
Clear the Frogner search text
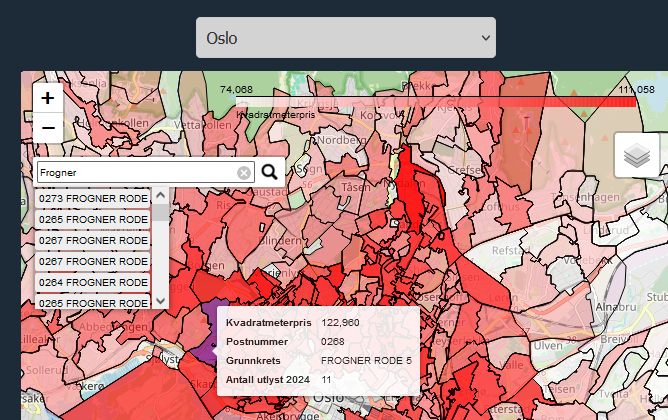(x=244, y=173)
